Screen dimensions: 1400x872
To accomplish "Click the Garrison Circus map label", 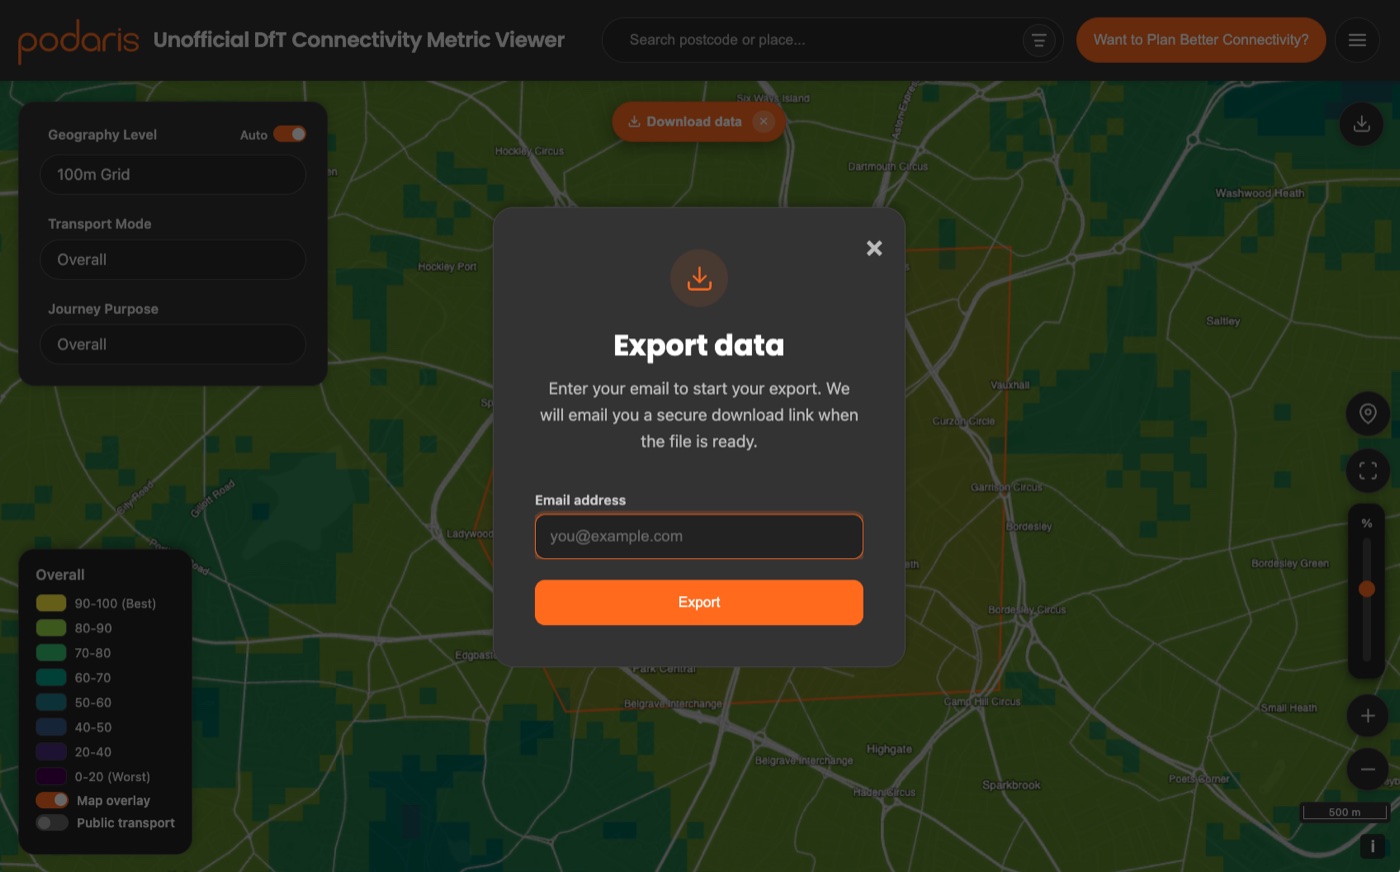I will click(1006, 487).
